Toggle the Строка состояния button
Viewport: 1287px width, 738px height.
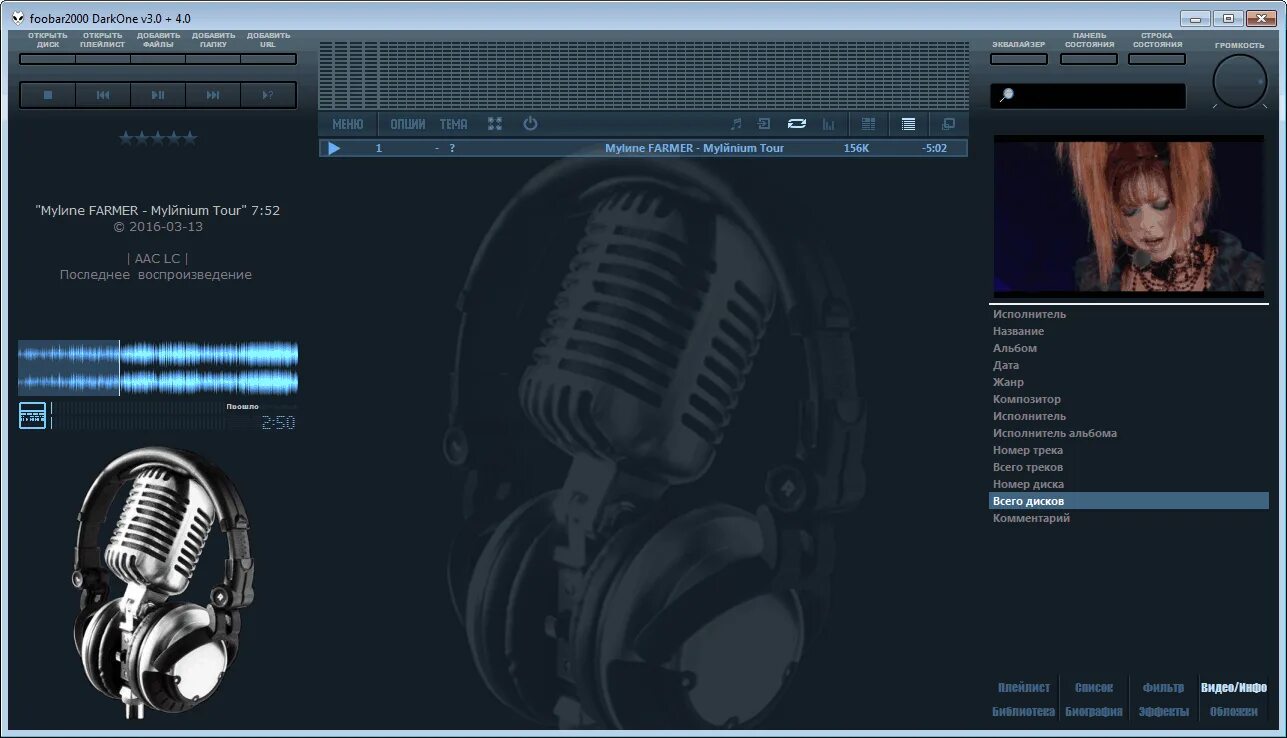[x=1157, y=59]
